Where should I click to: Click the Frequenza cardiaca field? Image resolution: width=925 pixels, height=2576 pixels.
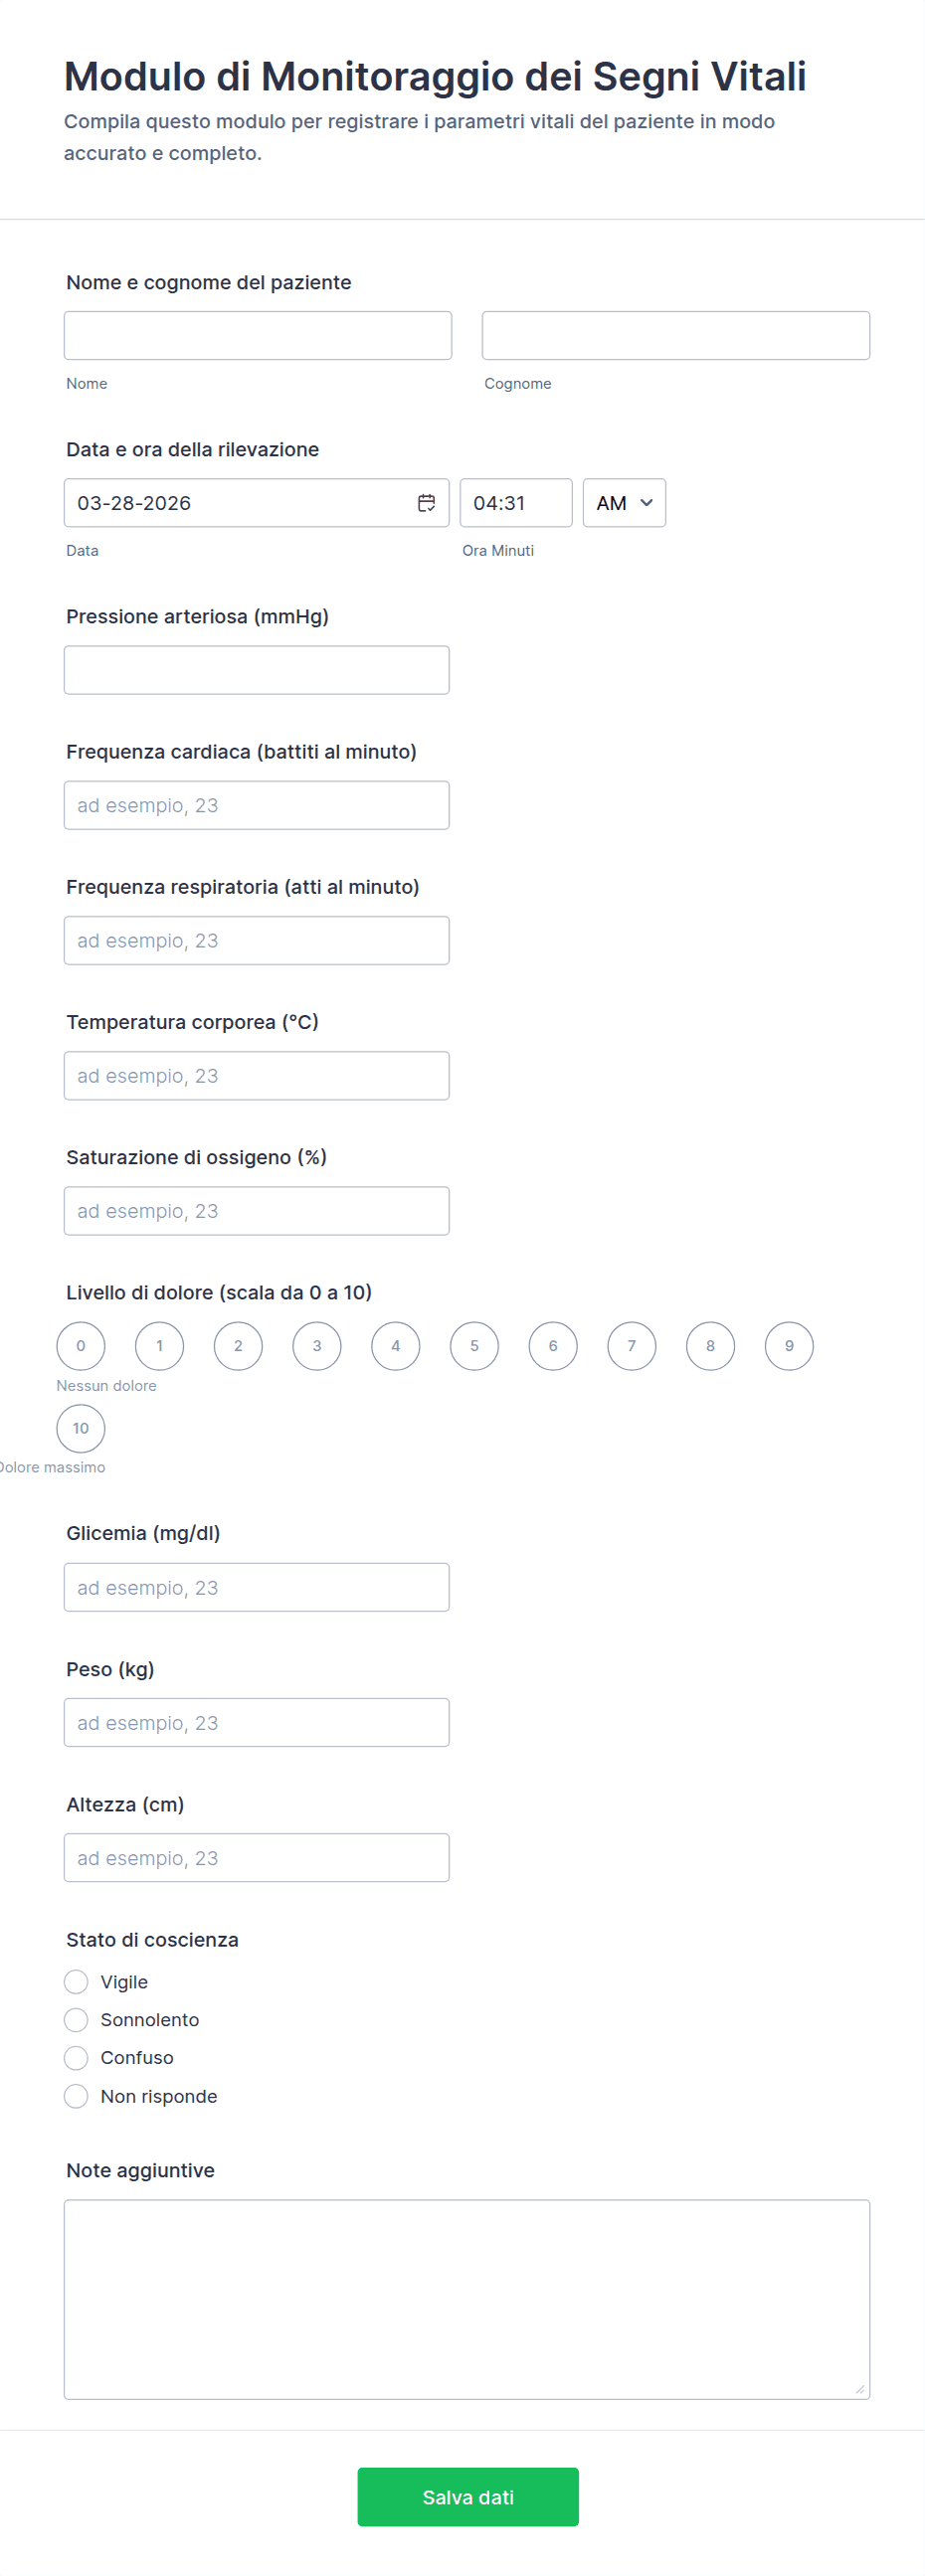(256, 805)
